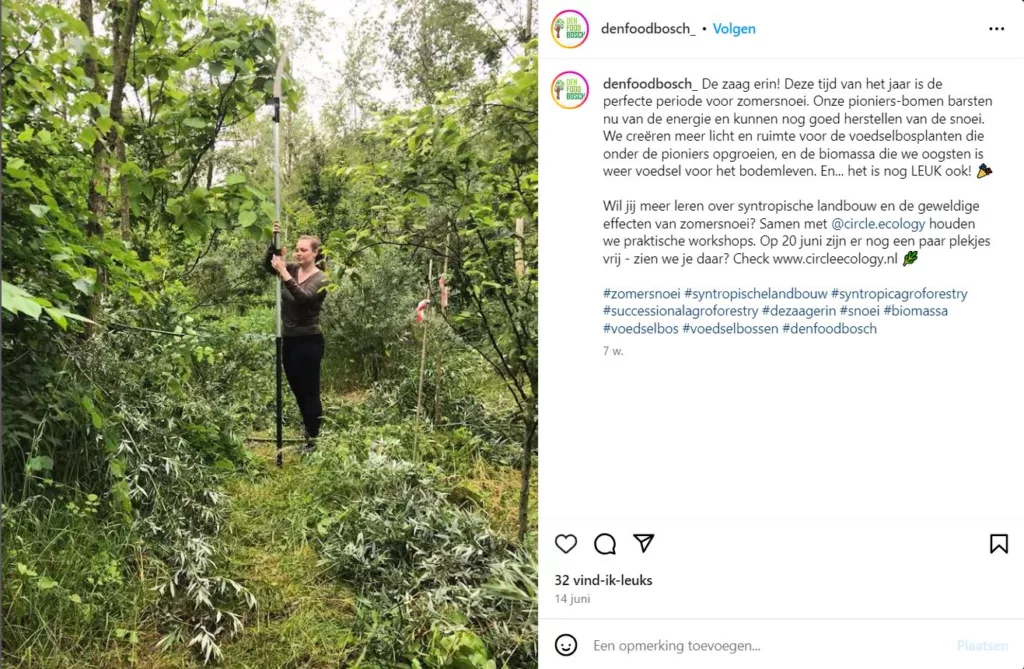The image size is (1024, 669).
Task: Like the post with heart icon
Action: (x=566, y=544)
